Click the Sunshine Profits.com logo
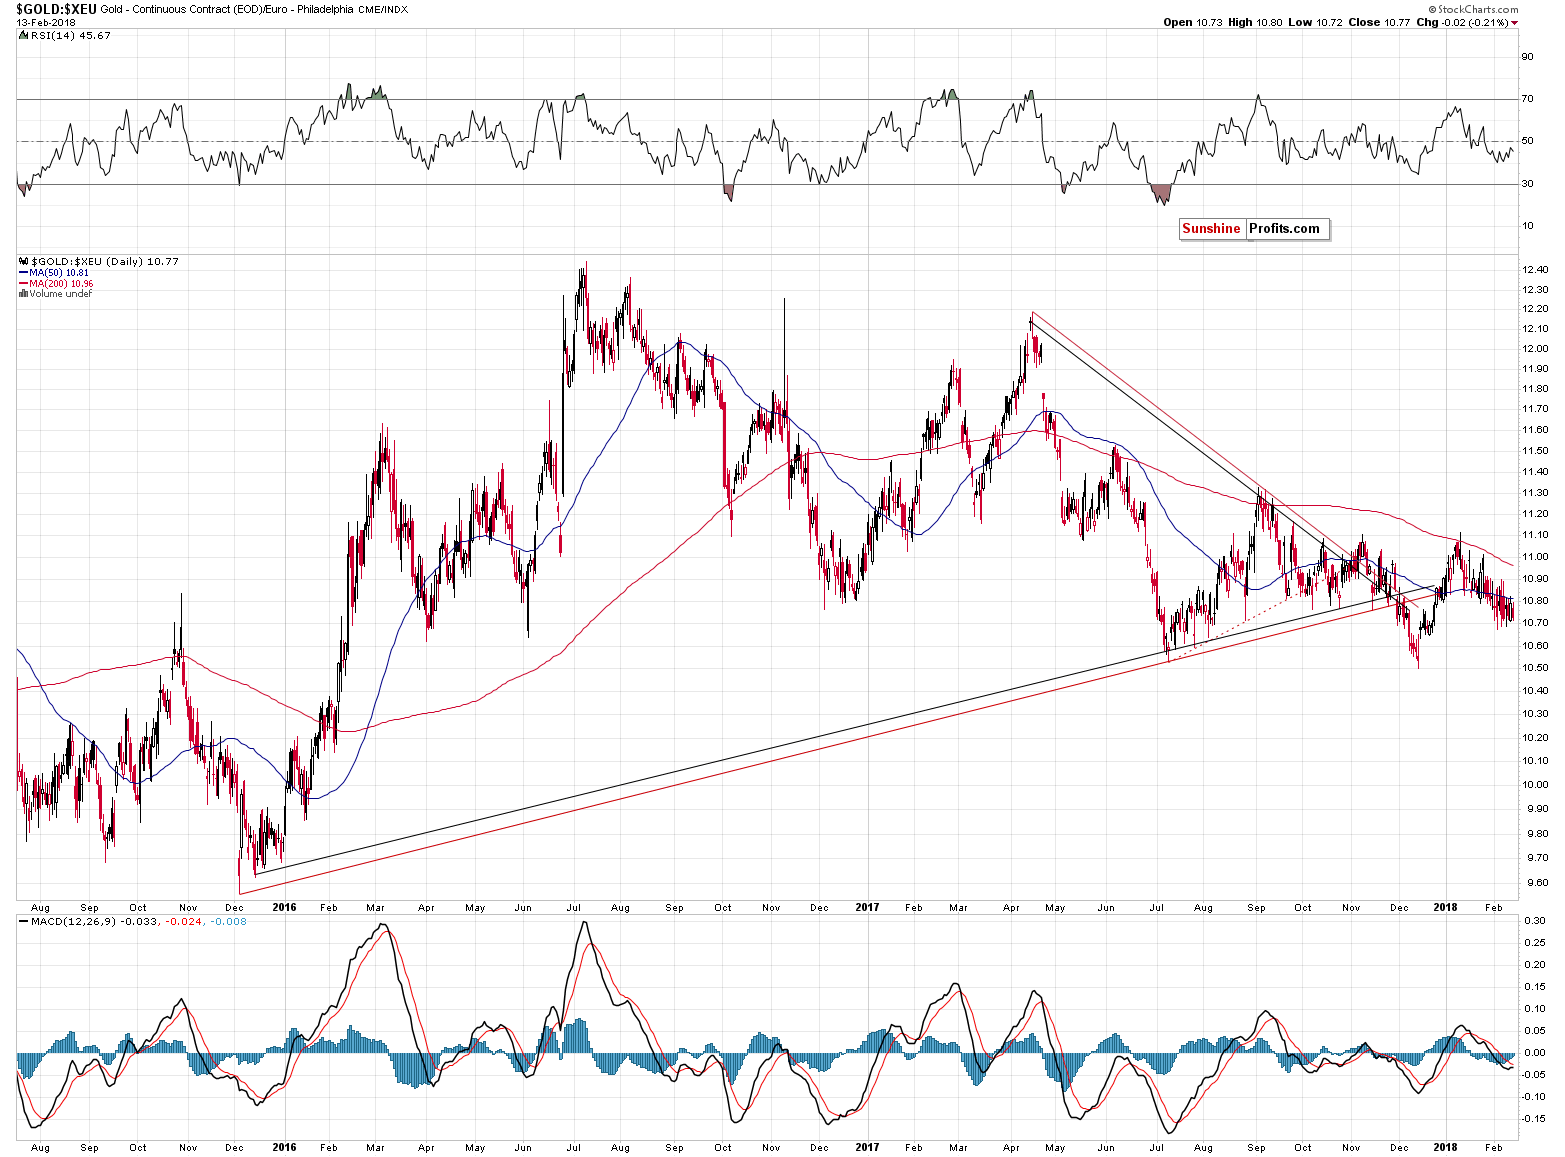Viewport: 1565px width, 1157px height. pos(1254,229)
